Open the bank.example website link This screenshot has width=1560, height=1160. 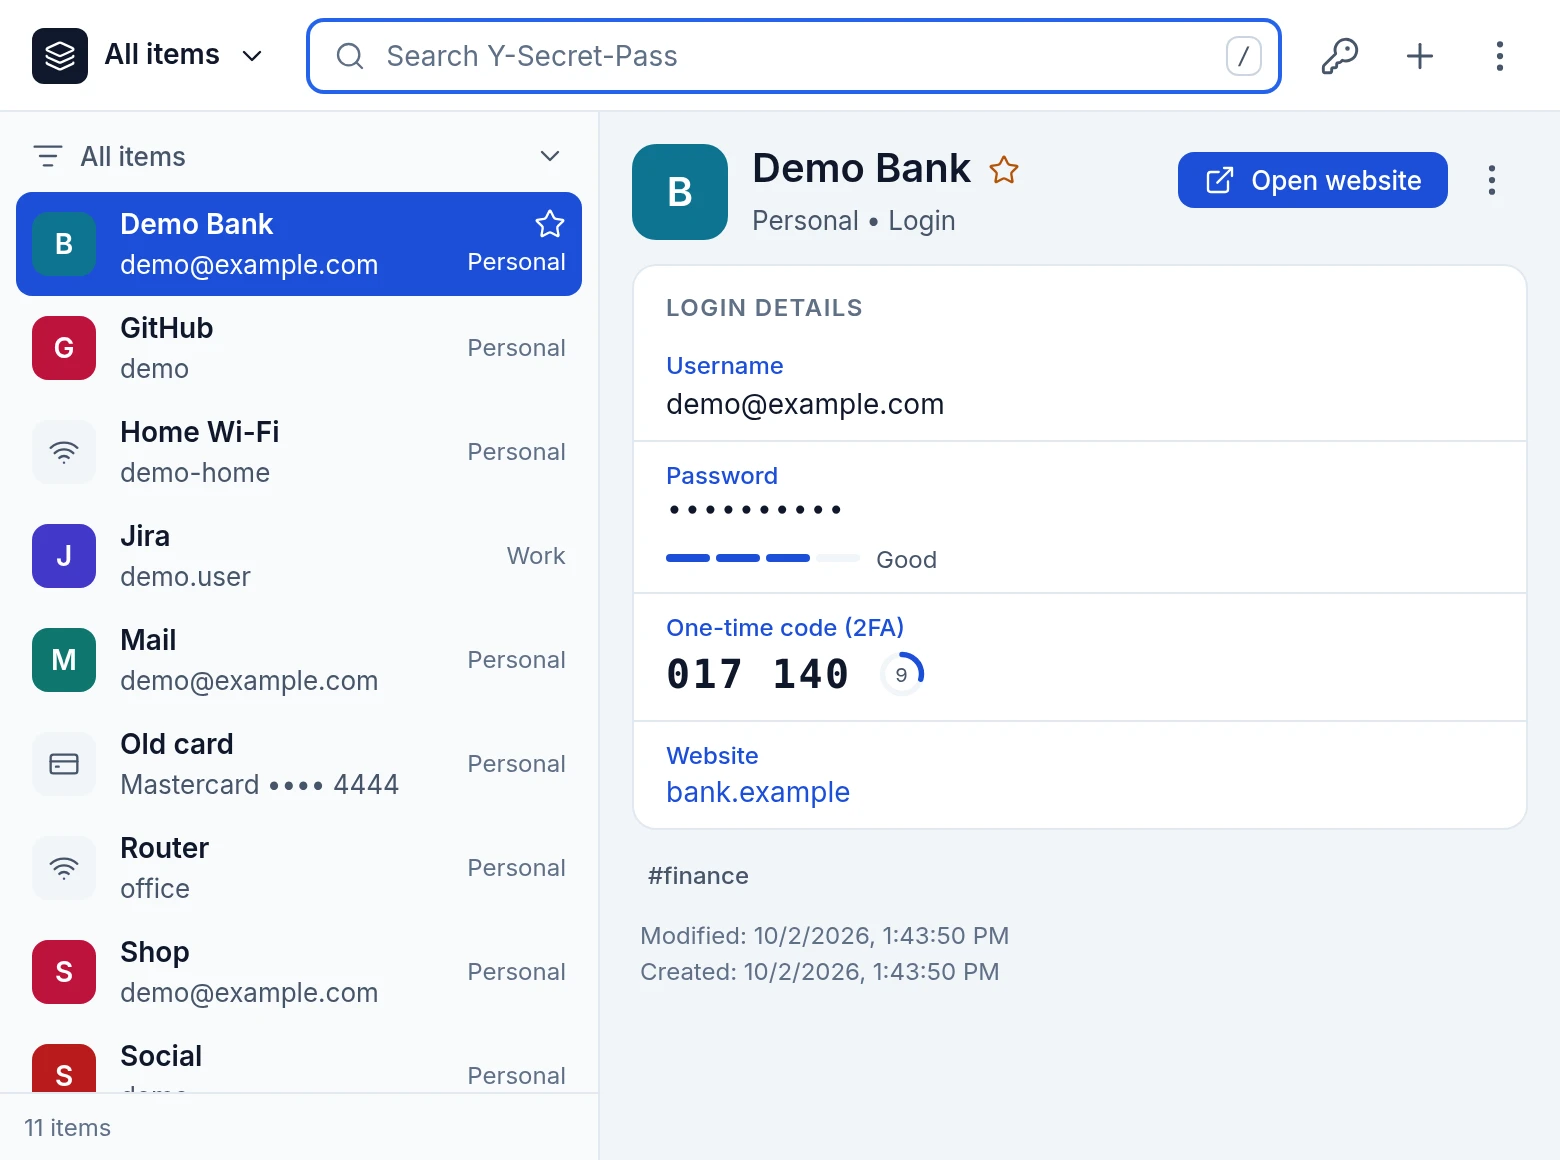tap(758, 792)
